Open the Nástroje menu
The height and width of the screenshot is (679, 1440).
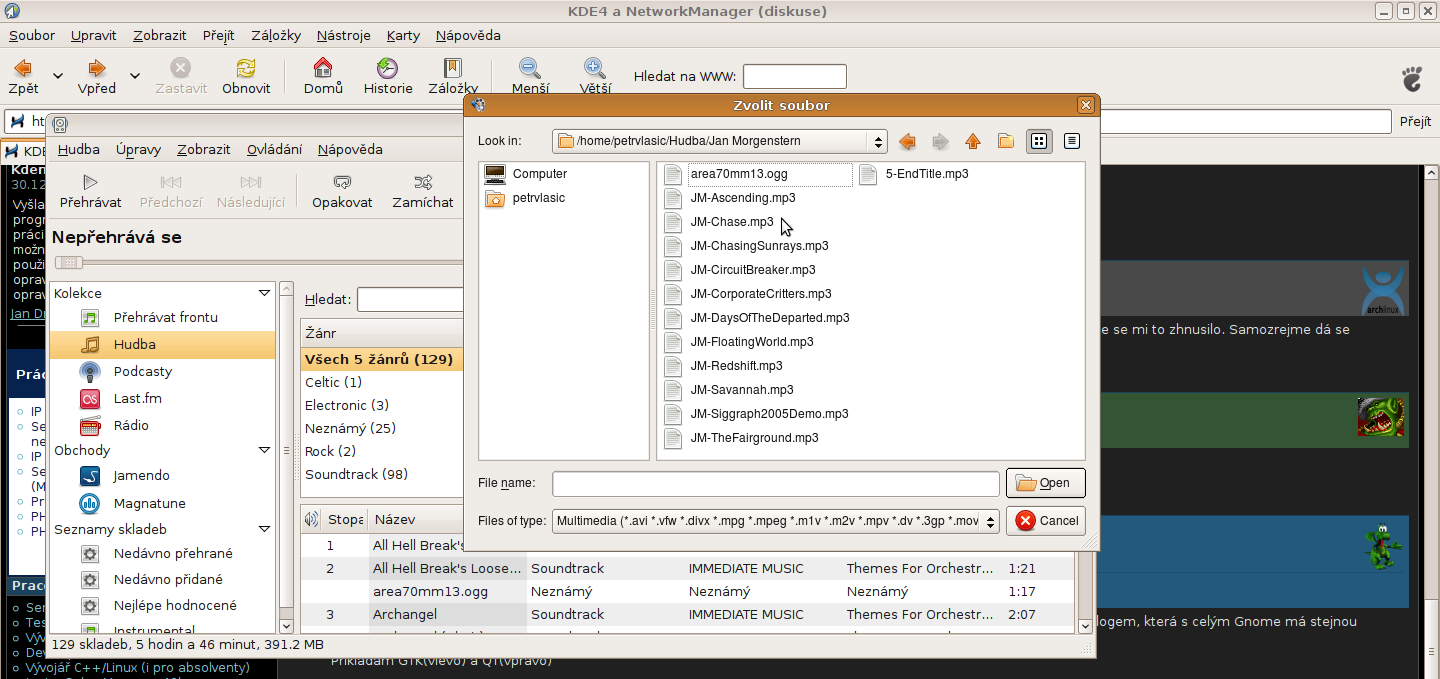(x=343, y=35)
